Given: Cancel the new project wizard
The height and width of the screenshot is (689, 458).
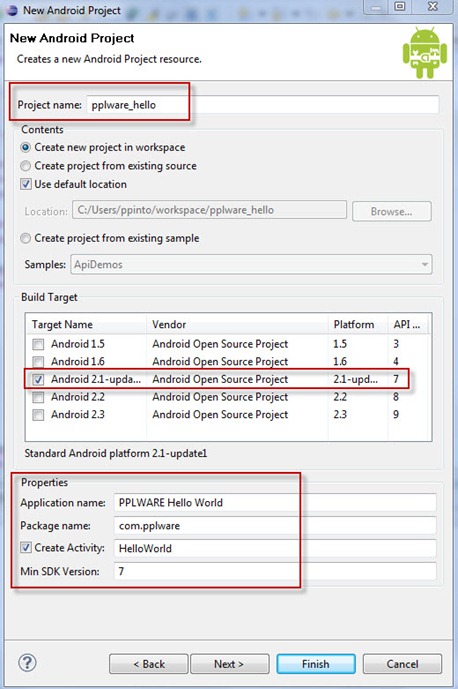Looking at the screenshot, I should click(402, 664).
